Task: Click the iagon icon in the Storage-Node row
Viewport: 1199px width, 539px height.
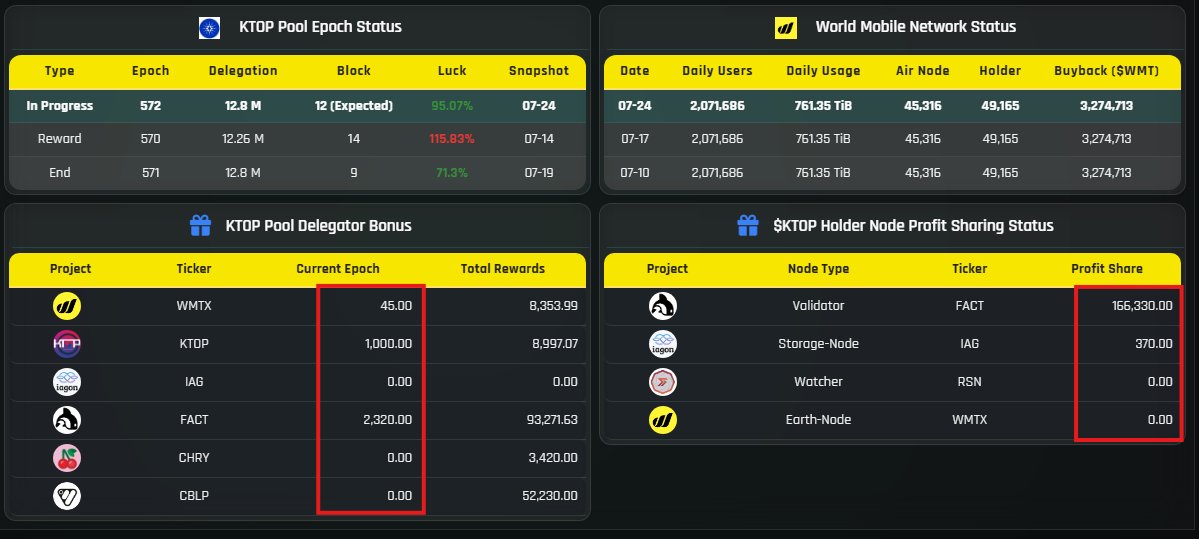Action: tap(663, 344)
